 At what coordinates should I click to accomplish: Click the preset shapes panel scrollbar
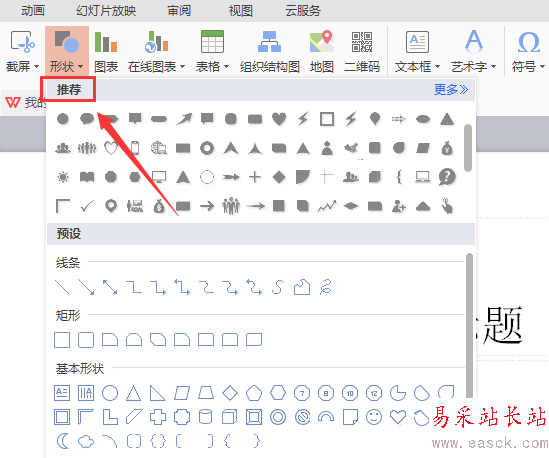click(469, 326)
